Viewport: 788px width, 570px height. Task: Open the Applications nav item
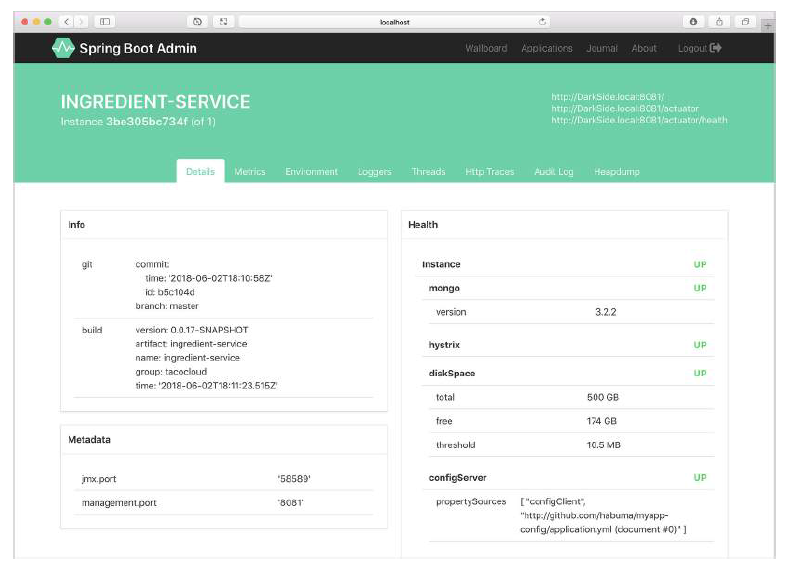pos(547,48)
